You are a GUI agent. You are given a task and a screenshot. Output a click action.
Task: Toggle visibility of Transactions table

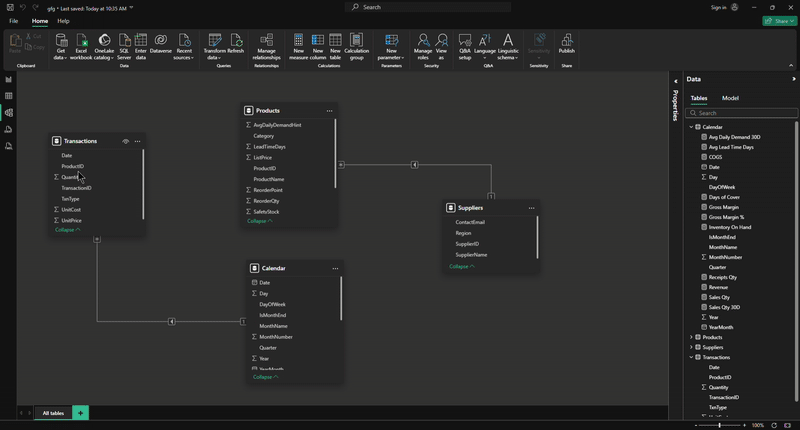coord(126,141)
